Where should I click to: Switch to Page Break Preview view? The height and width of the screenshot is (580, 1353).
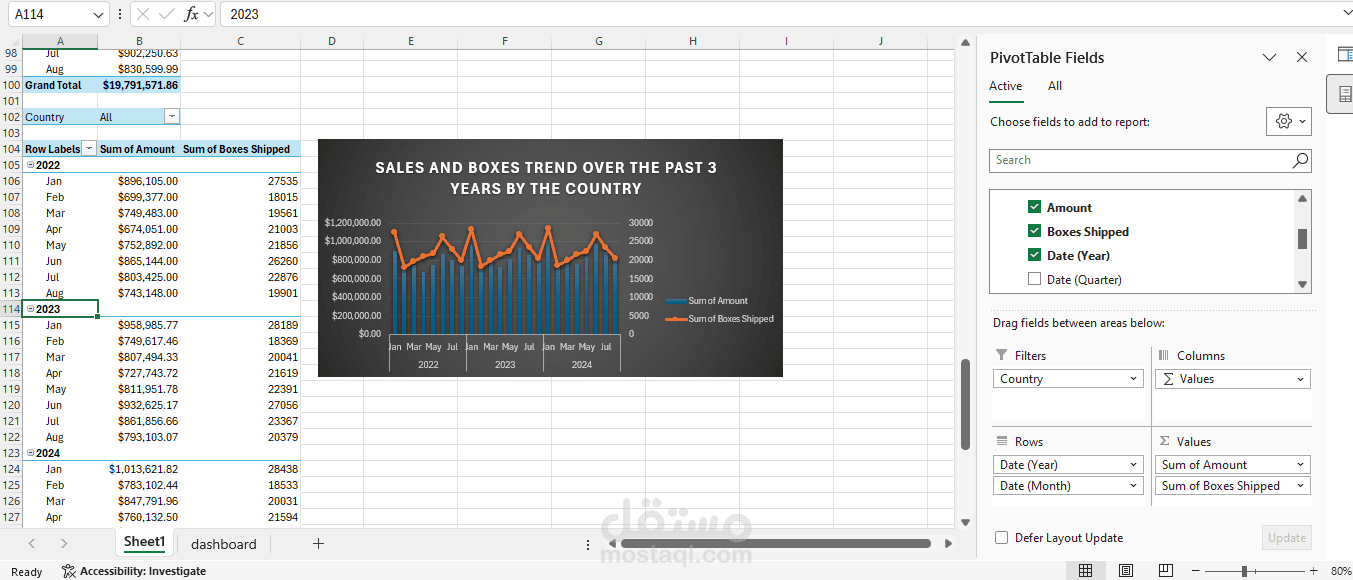click(1166, 571)
